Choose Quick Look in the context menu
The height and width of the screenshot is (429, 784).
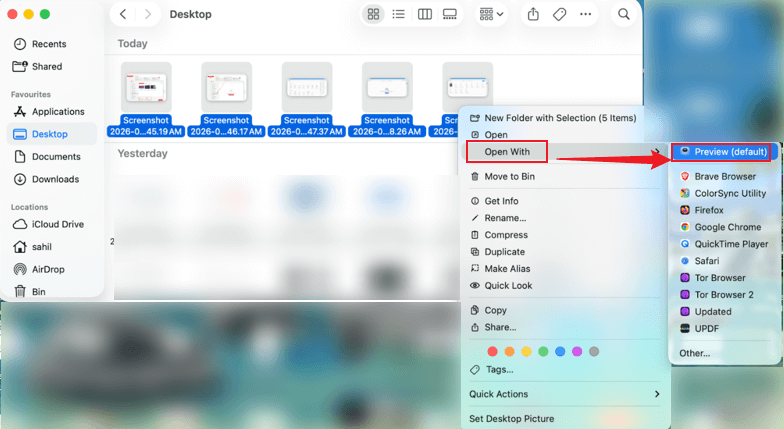(x=508, y=286)
